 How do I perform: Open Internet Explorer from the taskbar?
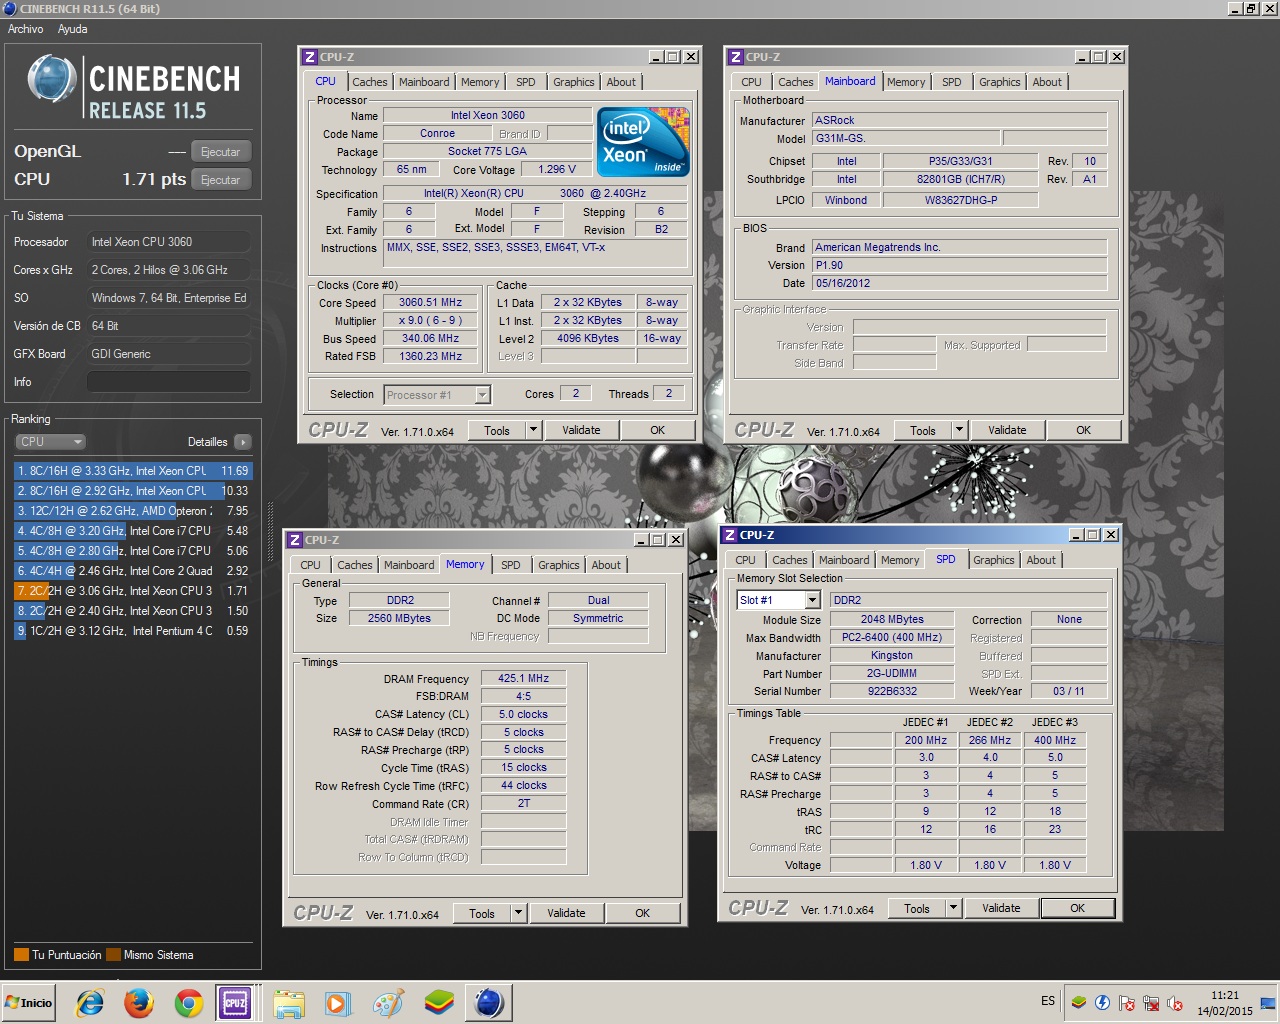(x=90, y=1003)
